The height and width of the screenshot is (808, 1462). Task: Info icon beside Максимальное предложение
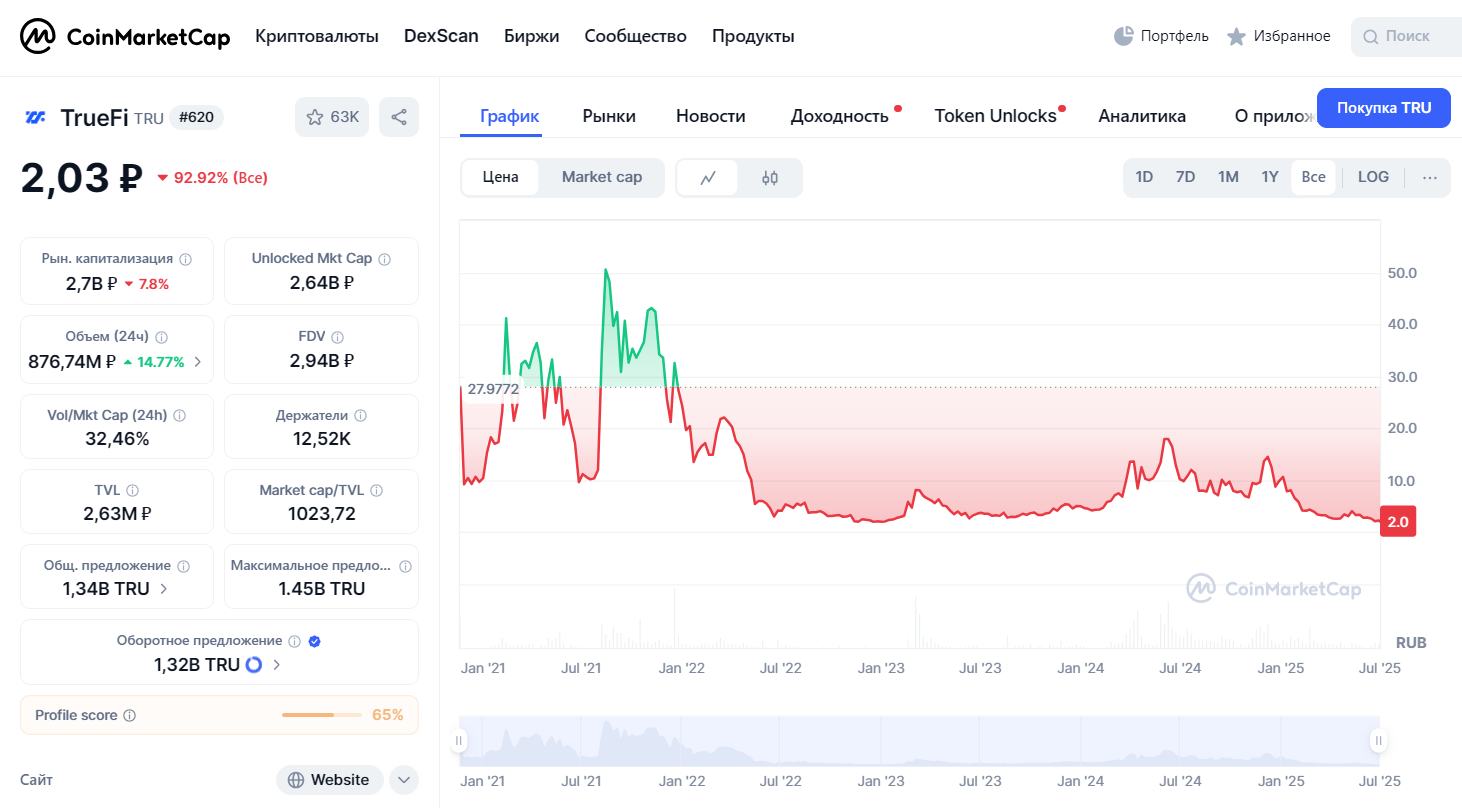coord(405,566)
